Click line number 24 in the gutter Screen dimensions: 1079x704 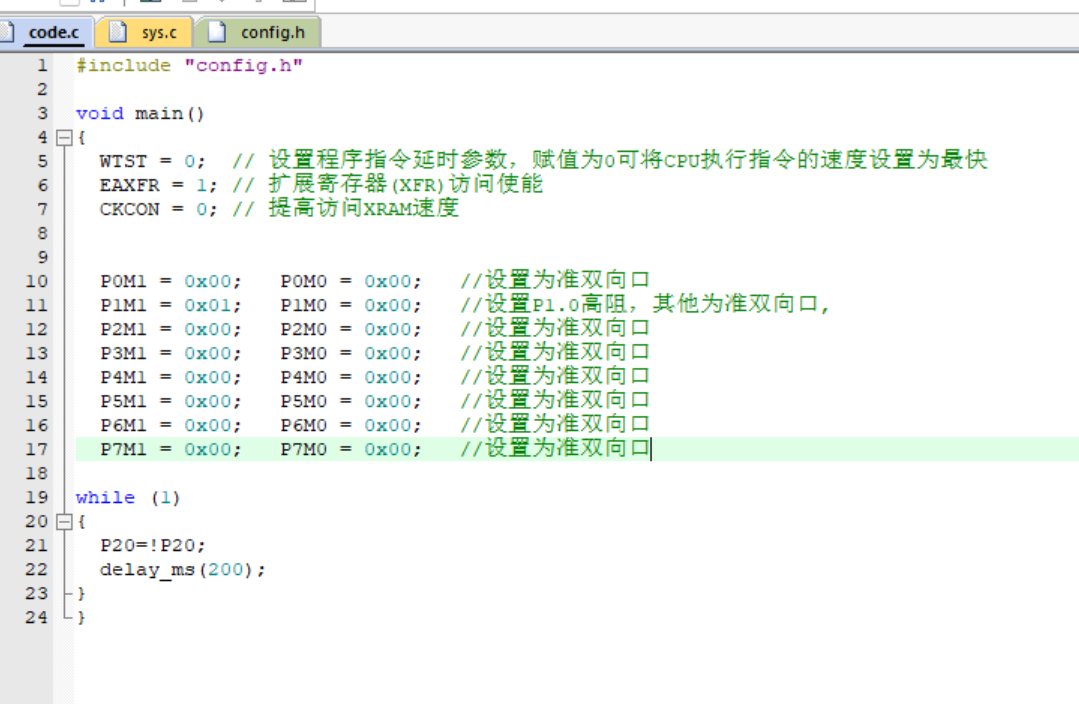click(36, 617)
